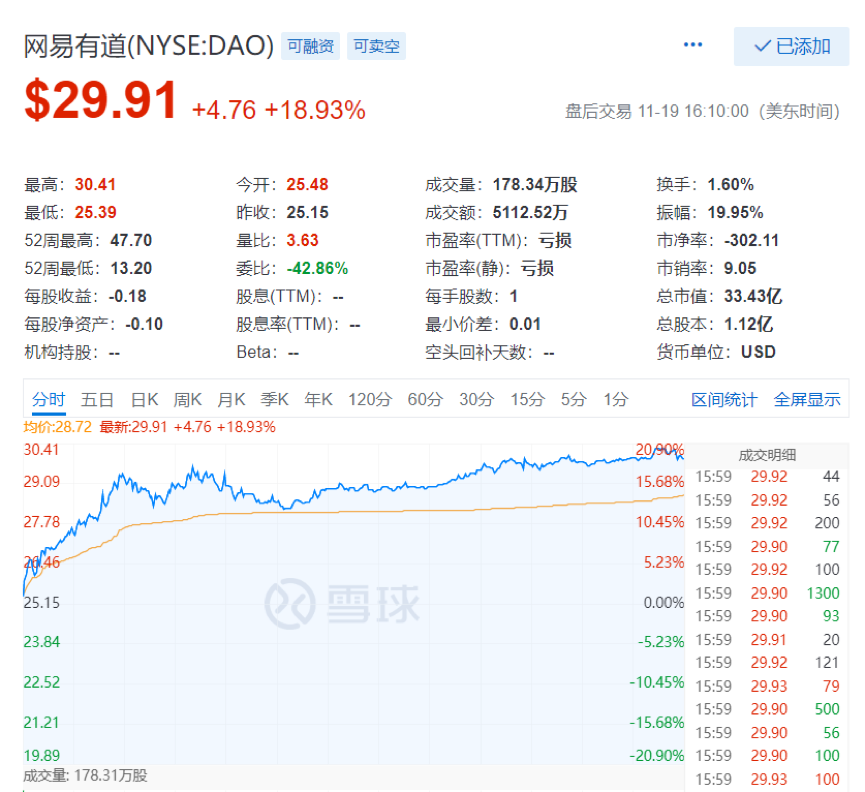
Task: Click the 最小价差 value 0.01
Action: 525,324
